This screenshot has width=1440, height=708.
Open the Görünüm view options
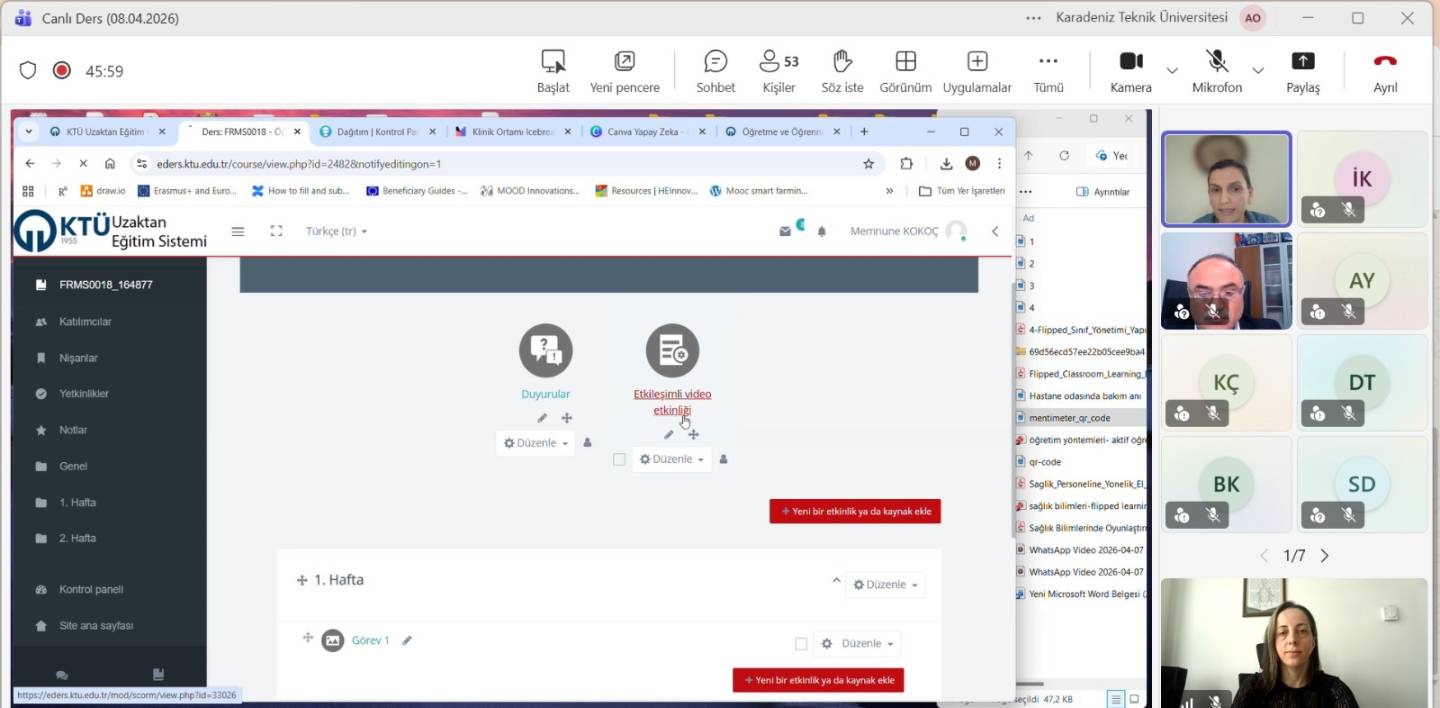point(905,71)
